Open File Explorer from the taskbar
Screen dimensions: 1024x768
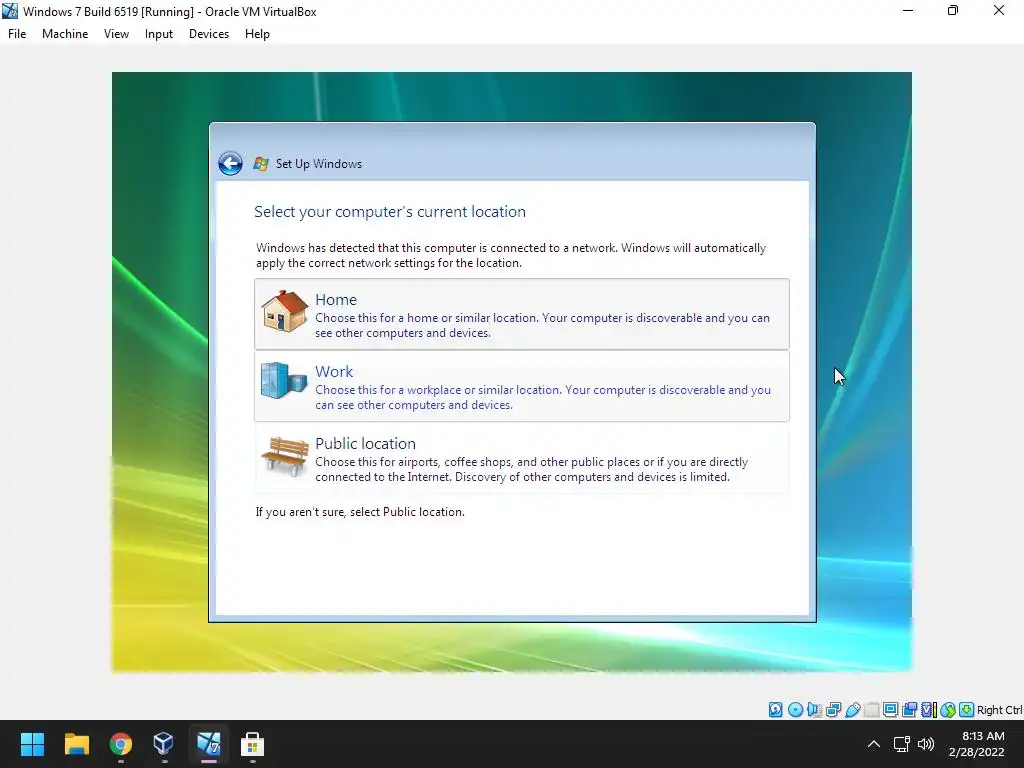[76, 744]
